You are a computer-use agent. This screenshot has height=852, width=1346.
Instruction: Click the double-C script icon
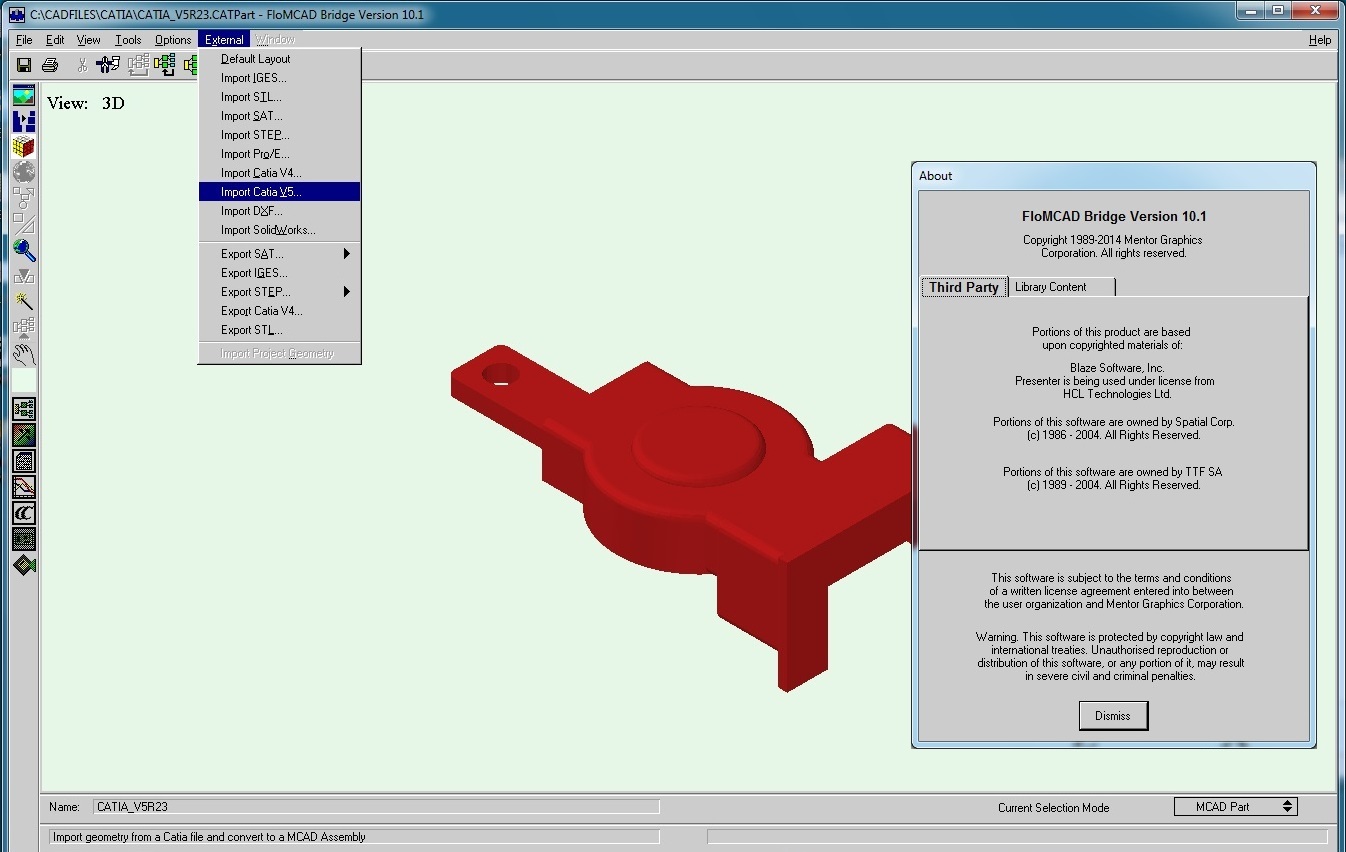point(24,513)
